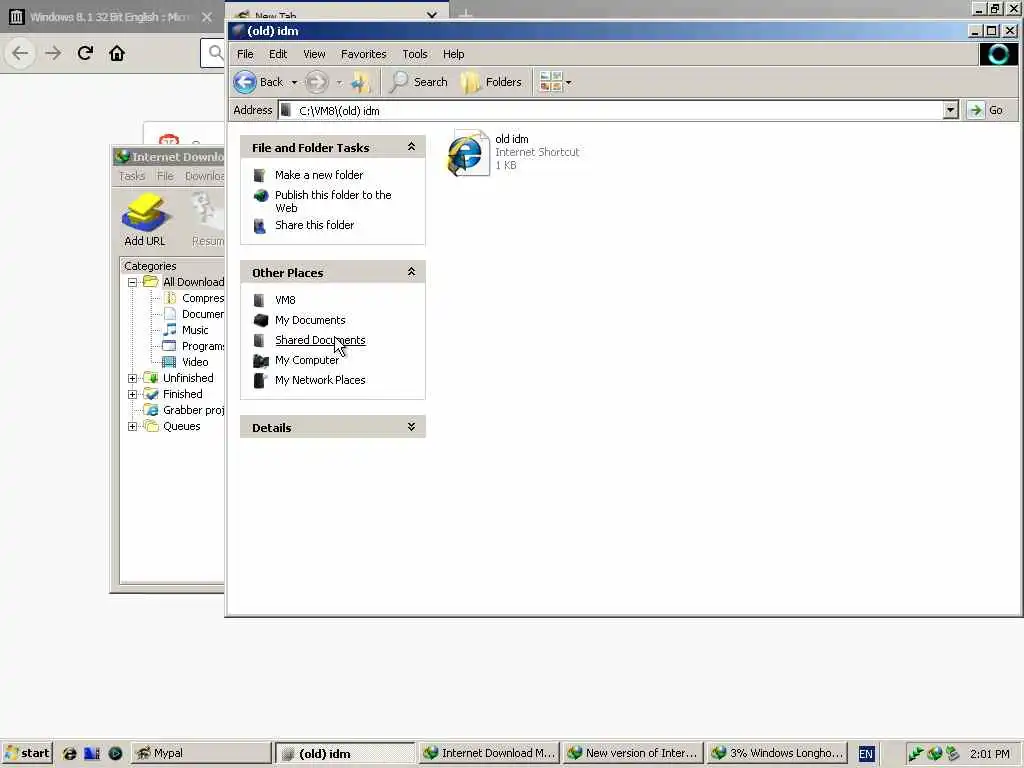Collapse All Downloads tree node in IDM

[133, 282]
